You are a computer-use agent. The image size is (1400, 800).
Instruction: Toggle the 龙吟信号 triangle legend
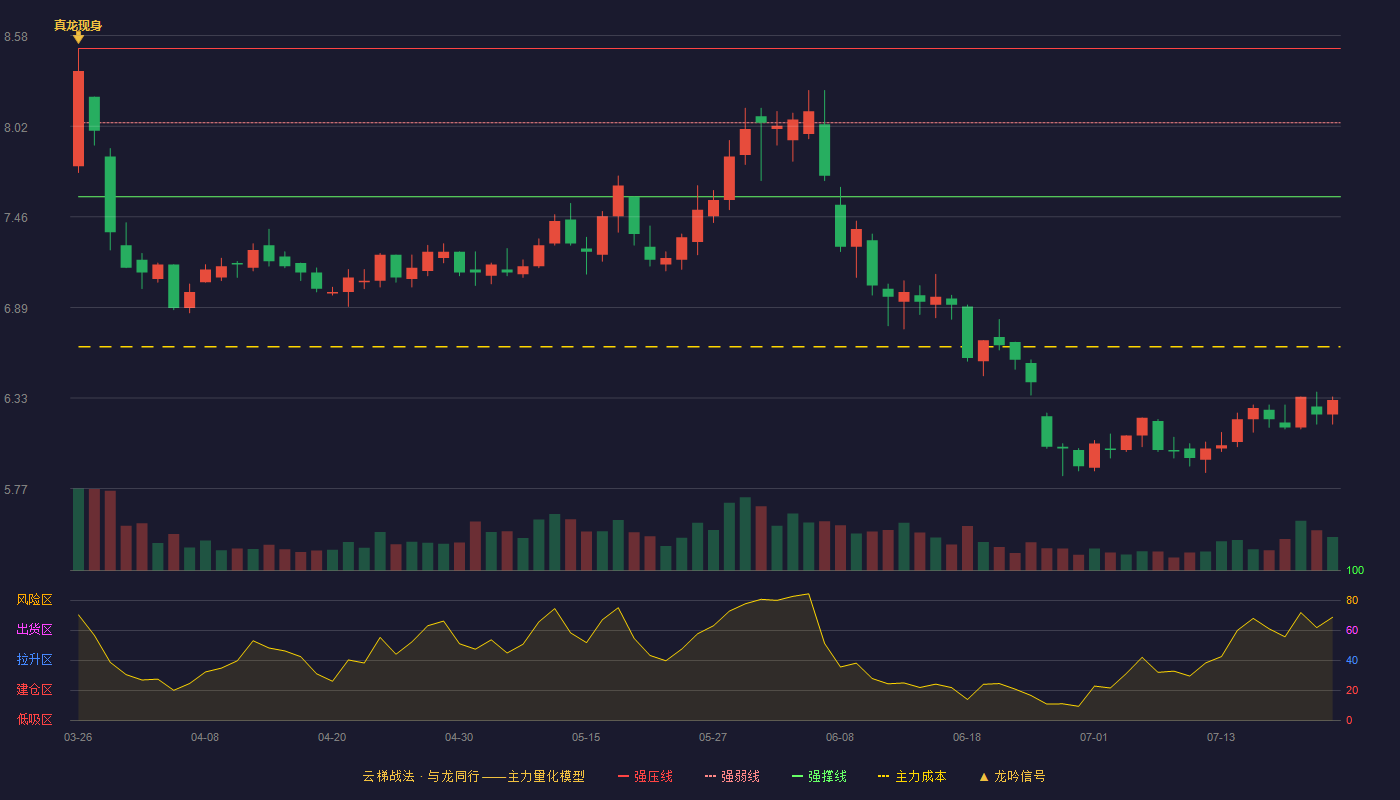coord(1012,776)
